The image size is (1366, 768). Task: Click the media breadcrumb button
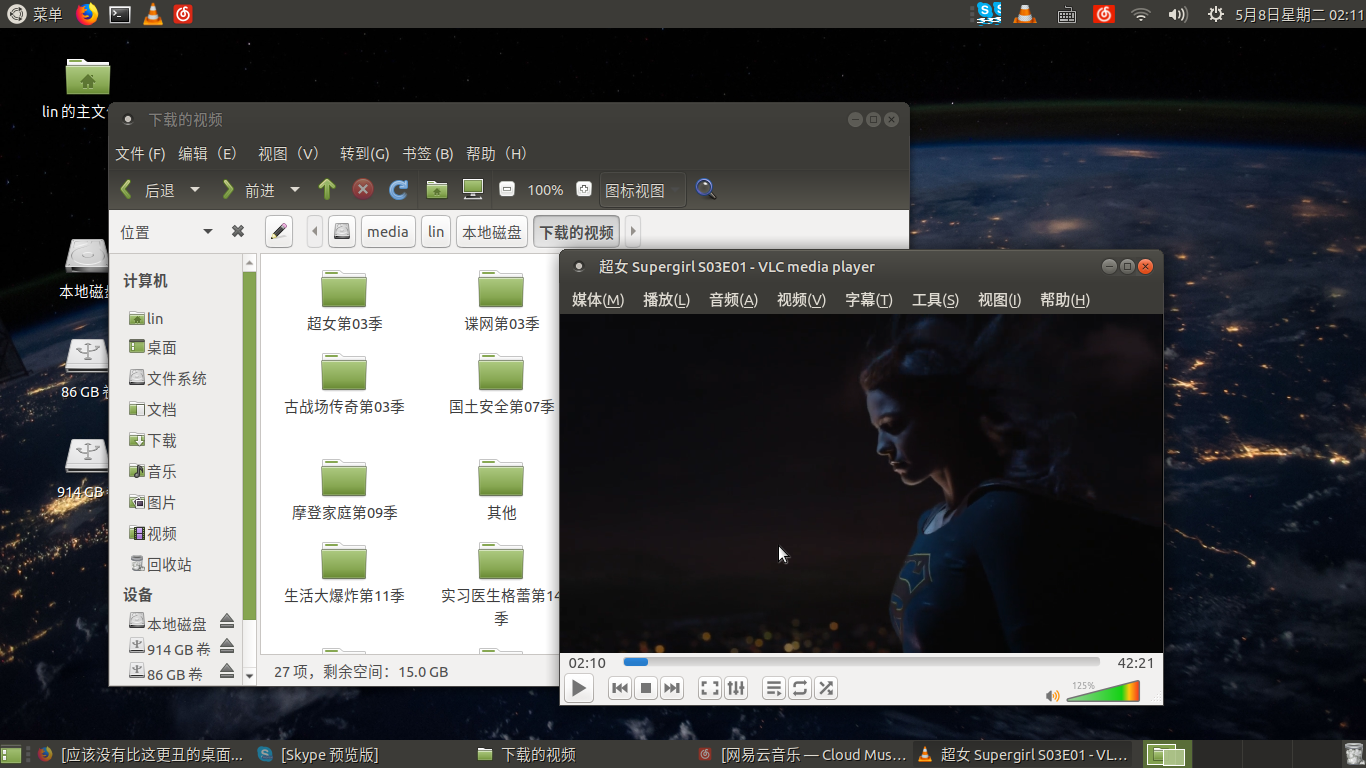click(388, 232)
